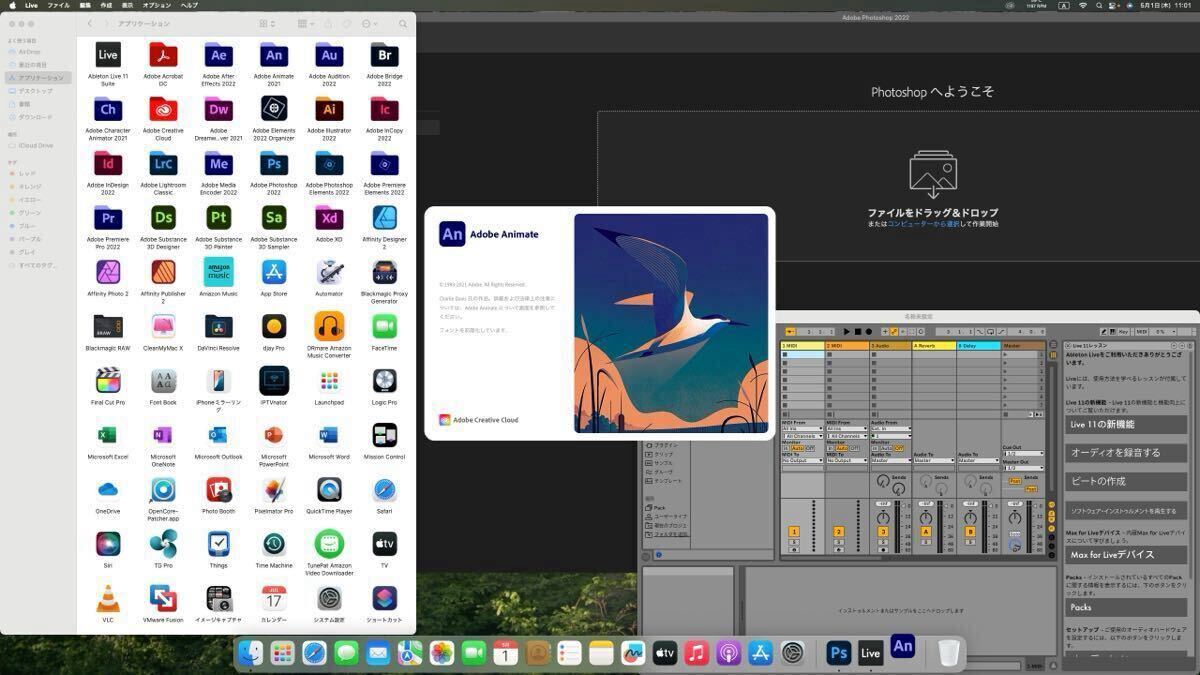Open Finder action (ellipsis) menu dropdown
The height and width of the screenshot is (675, 1200).
coord(371,23)
